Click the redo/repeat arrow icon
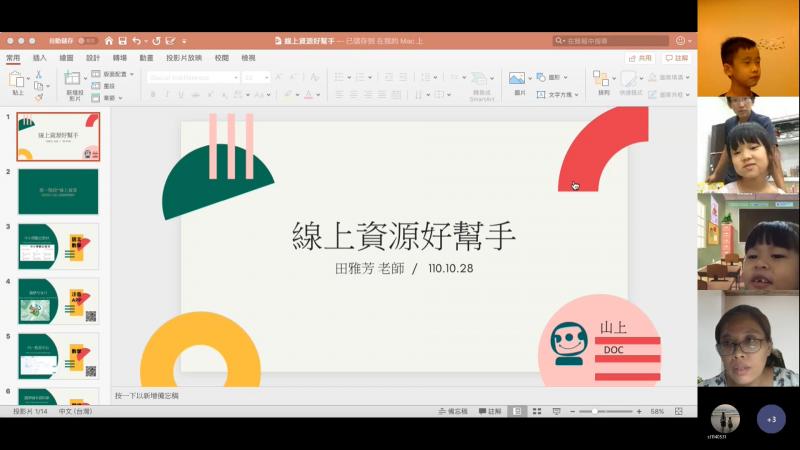800x450 pixels. point(157,41)
